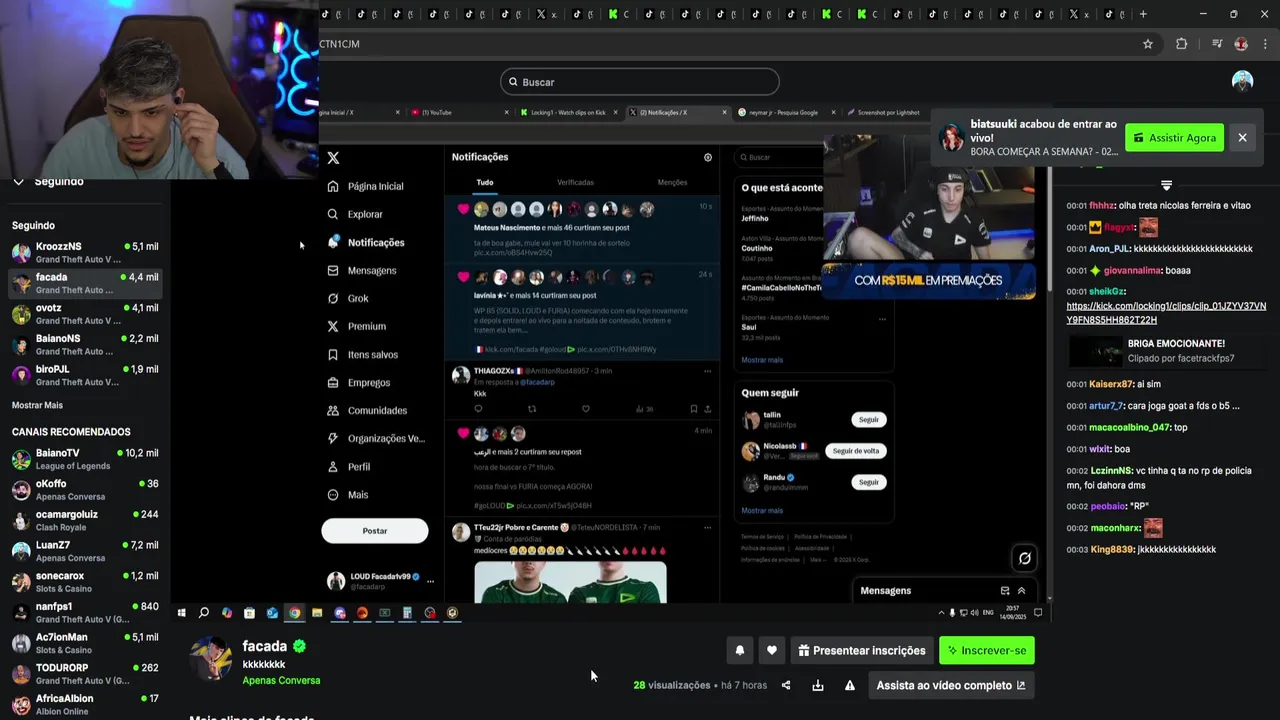Click chat username King8839
The width and height of the screenshot is (1280, 720).
(x=1112, y=549)
